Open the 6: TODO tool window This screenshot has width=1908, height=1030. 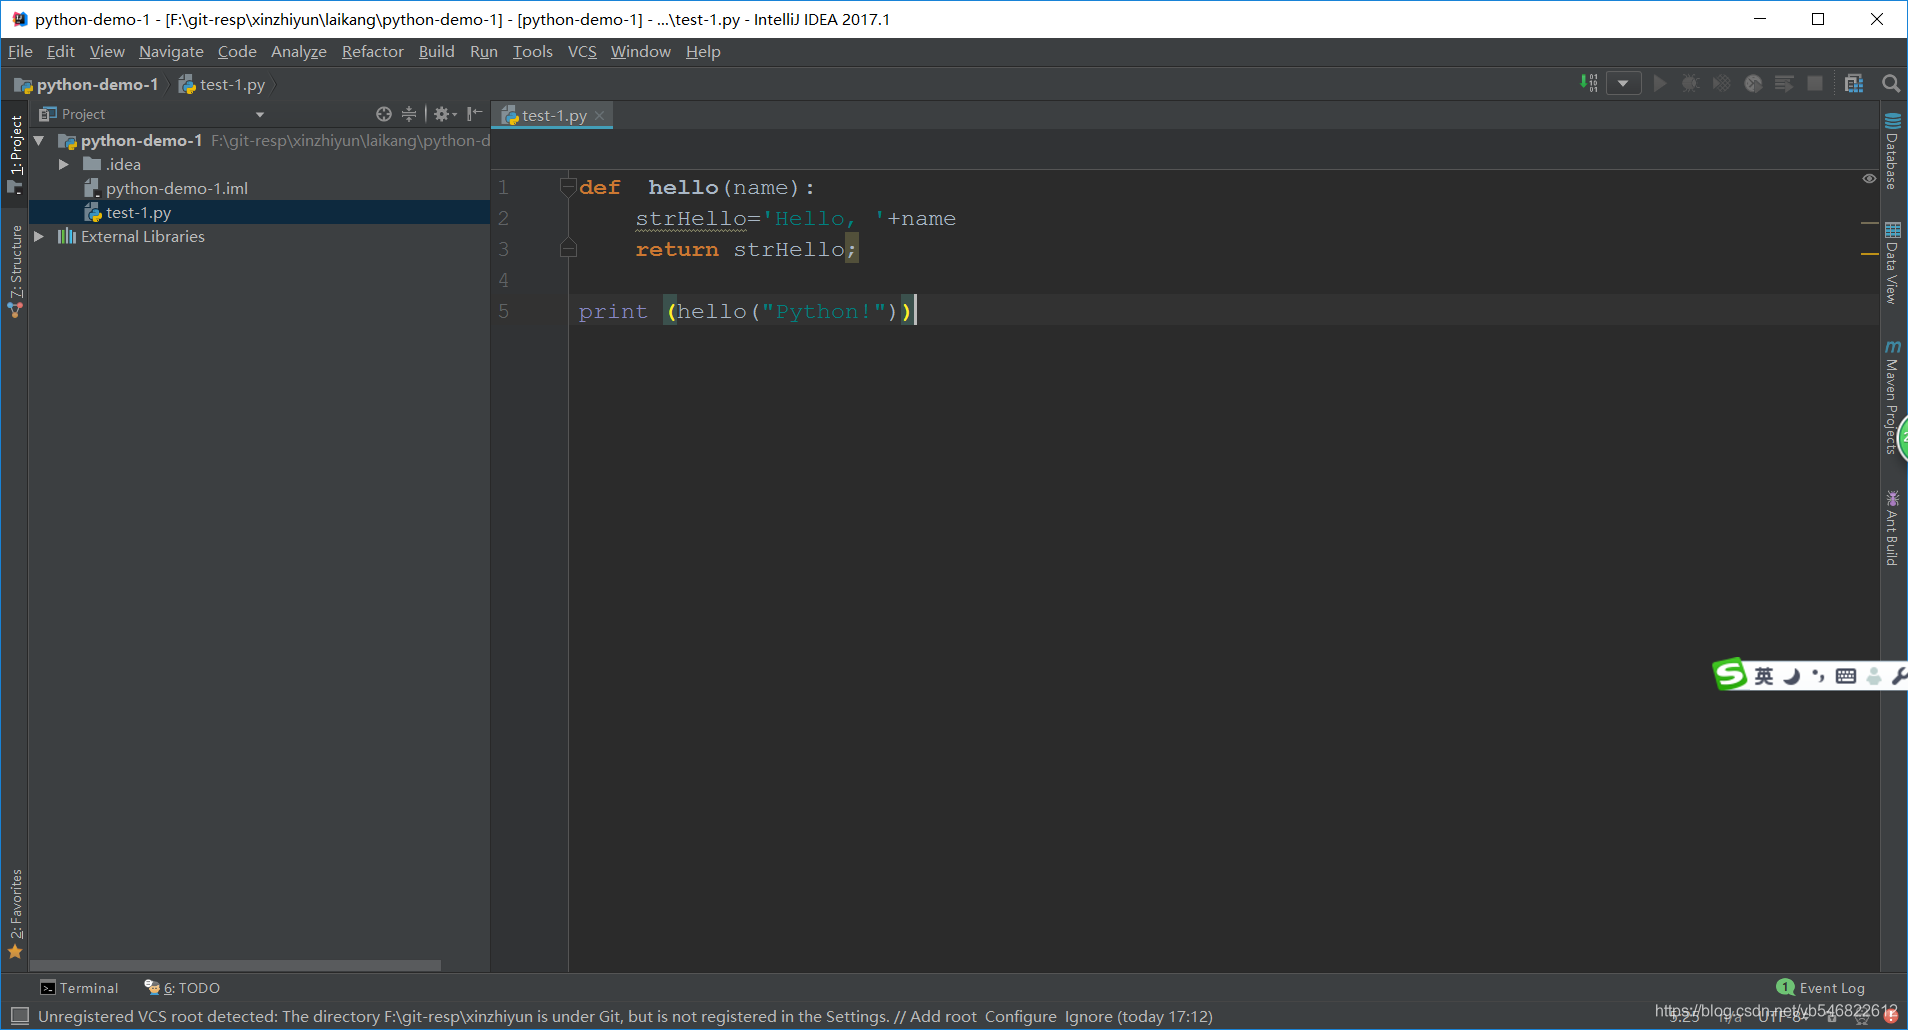[x=182, y=988]
